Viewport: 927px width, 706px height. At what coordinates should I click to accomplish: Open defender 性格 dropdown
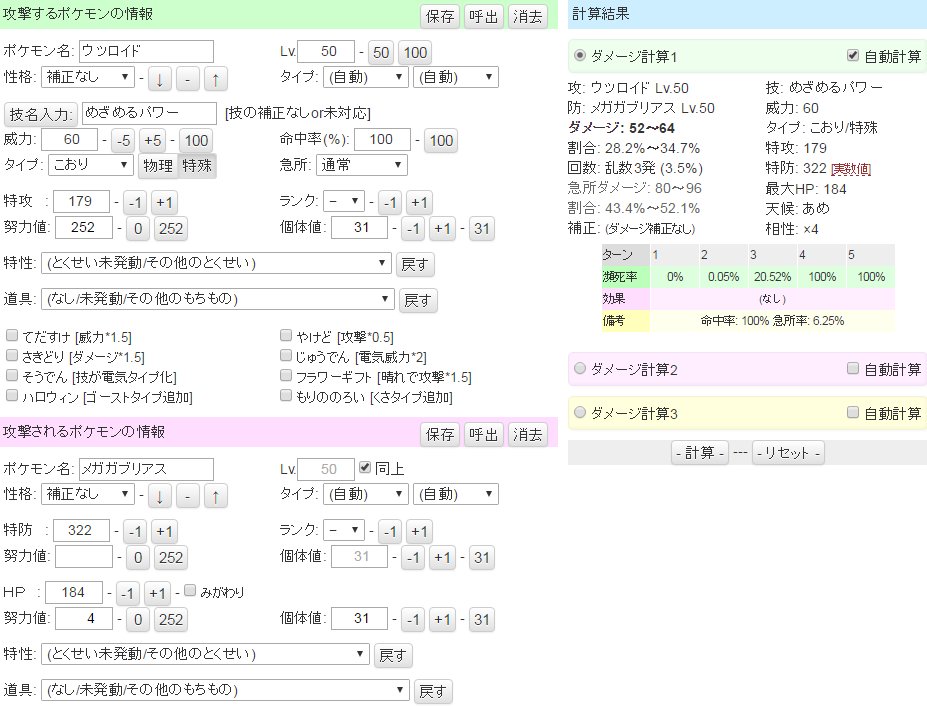[87, 494]
